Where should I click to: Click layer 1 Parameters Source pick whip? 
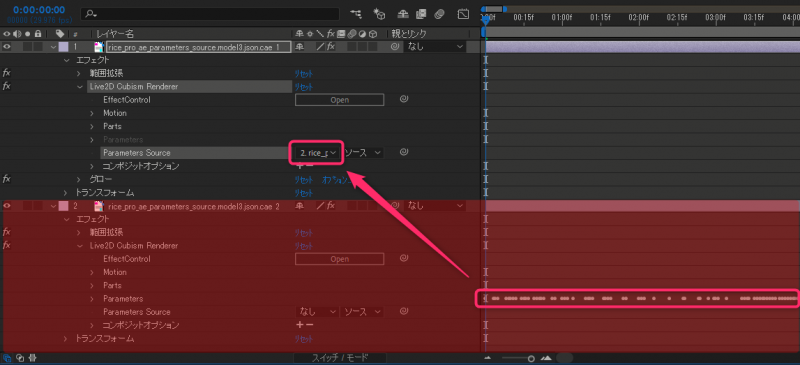[404, 152]
